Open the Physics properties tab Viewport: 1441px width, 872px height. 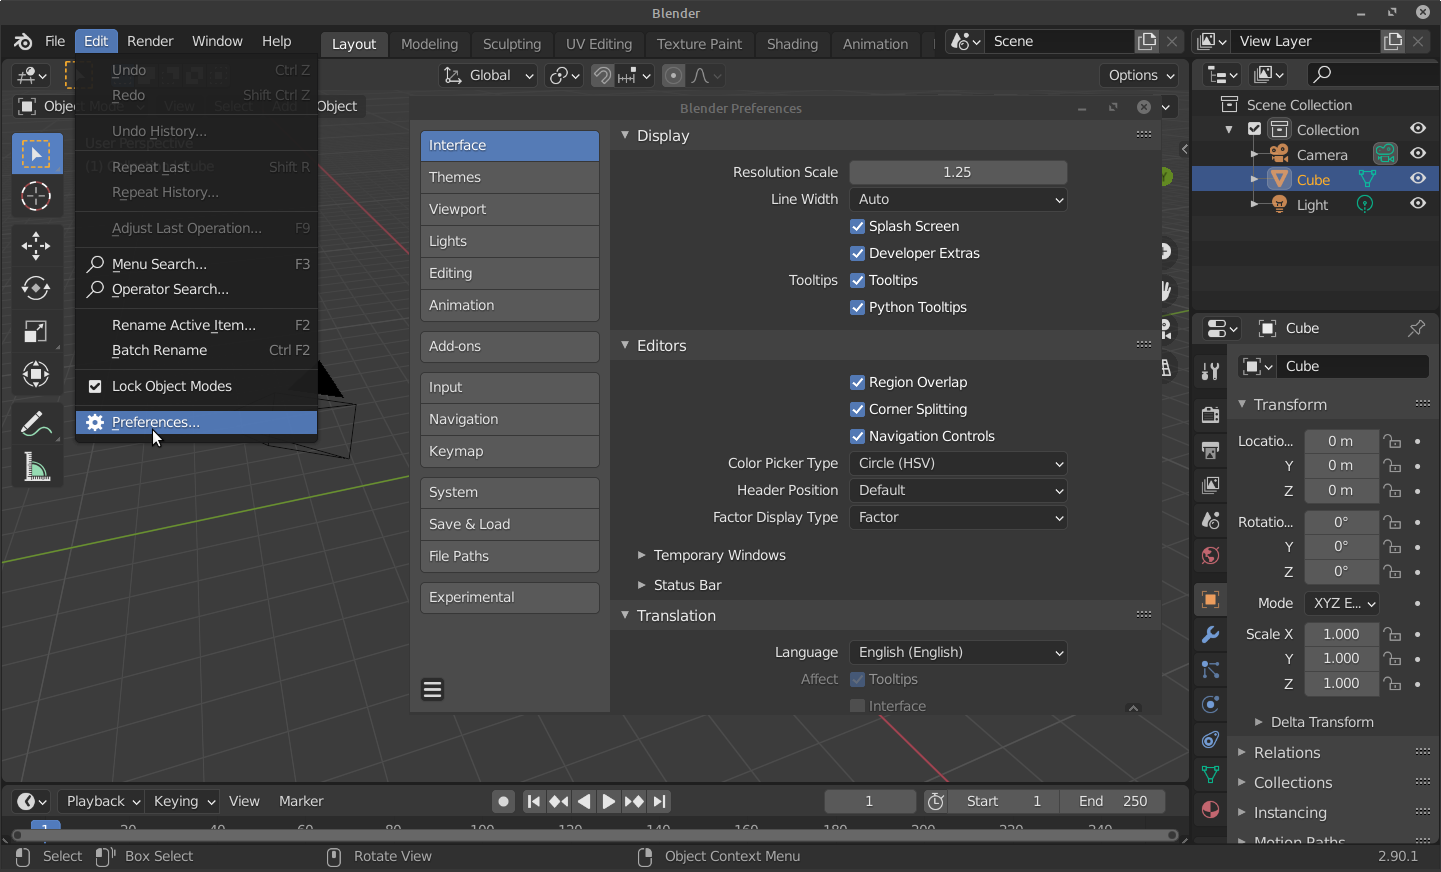coord(1210,705)
